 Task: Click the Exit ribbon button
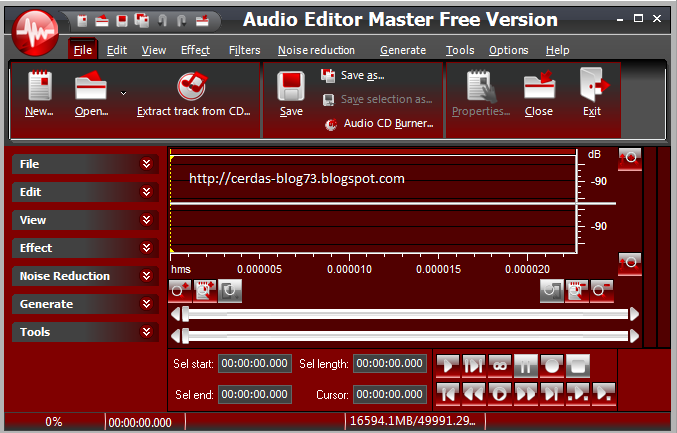(592, 93)
